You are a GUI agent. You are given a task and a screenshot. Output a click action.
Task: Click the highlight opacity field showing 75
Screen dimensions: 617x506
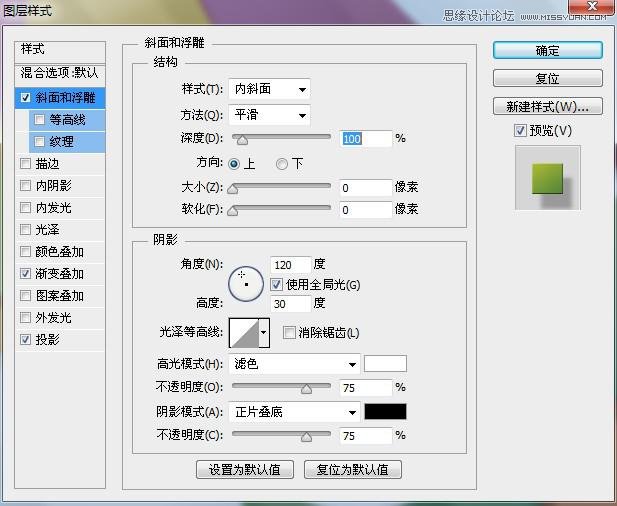coord(366,388)
